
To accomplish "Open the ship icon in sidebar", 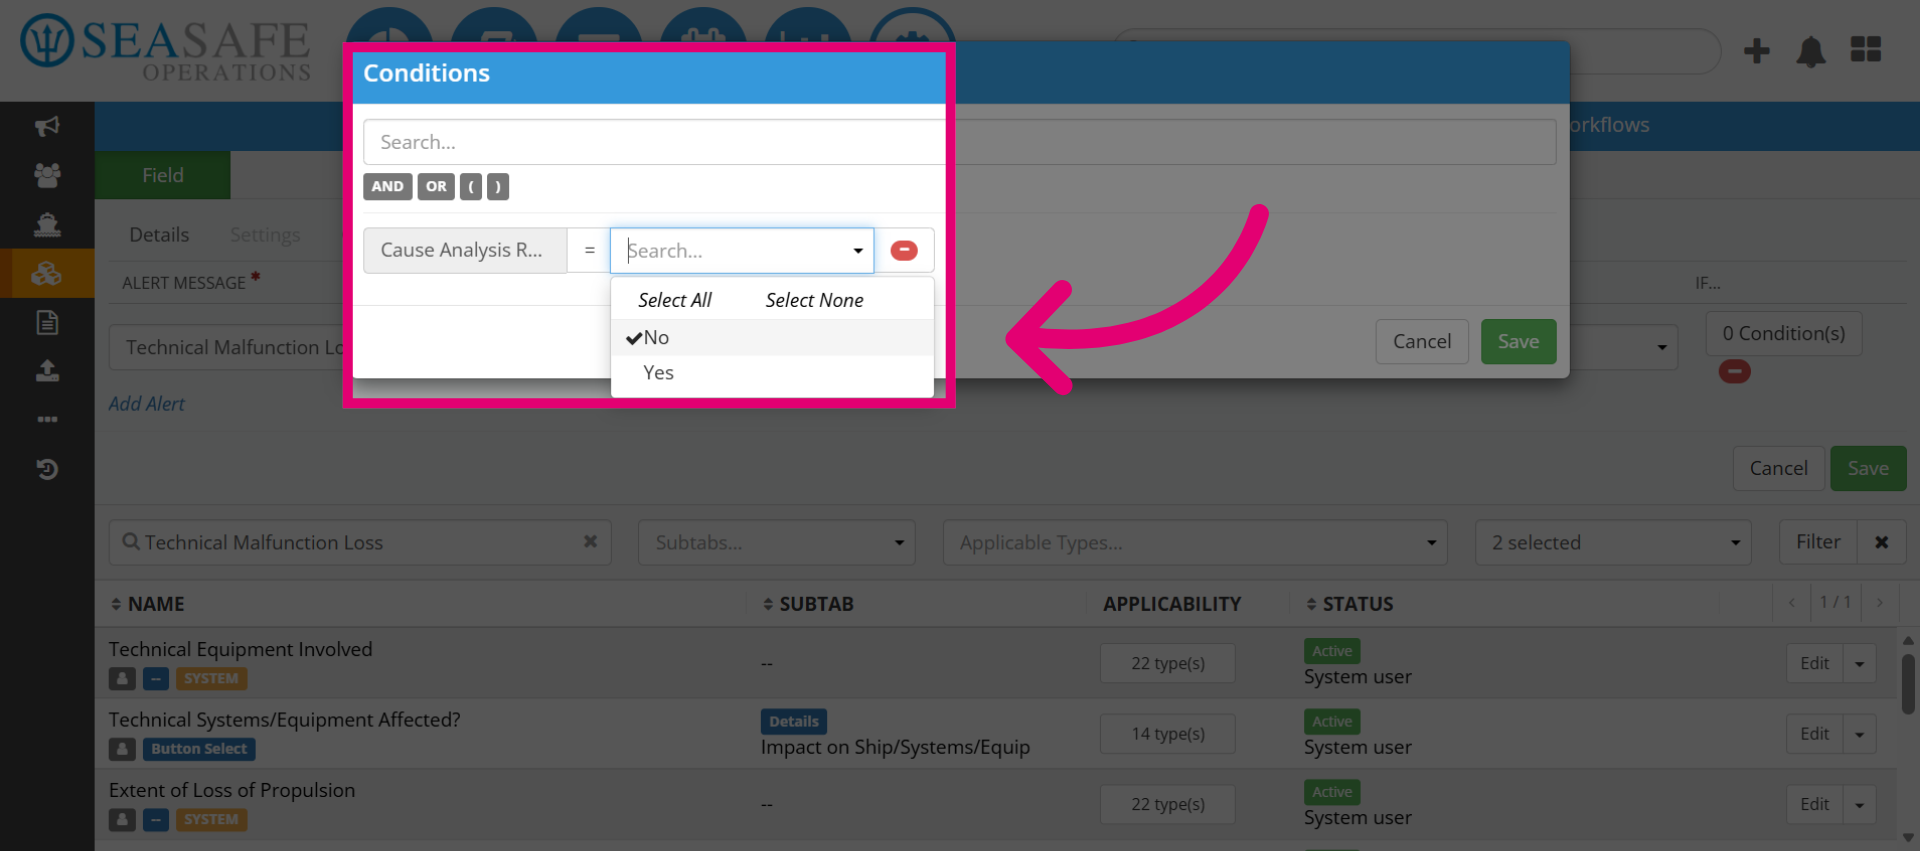I will (x=47, y=224).
